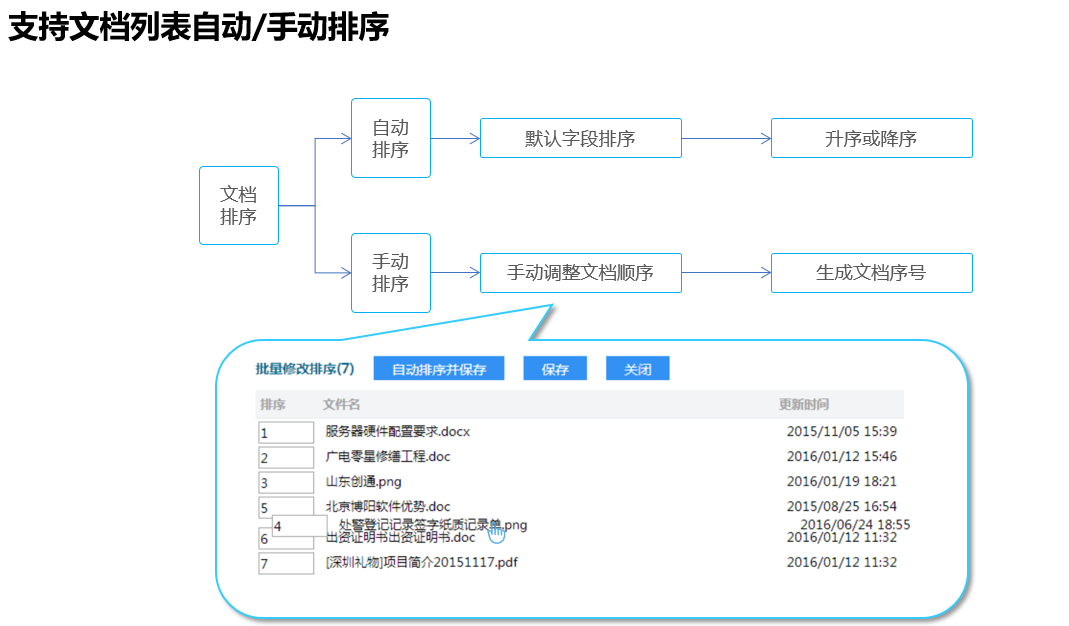This screenshot has height=626, width=1069.
Task: Select the 手动排序 flowchart box
Action: tap(391, 273)
